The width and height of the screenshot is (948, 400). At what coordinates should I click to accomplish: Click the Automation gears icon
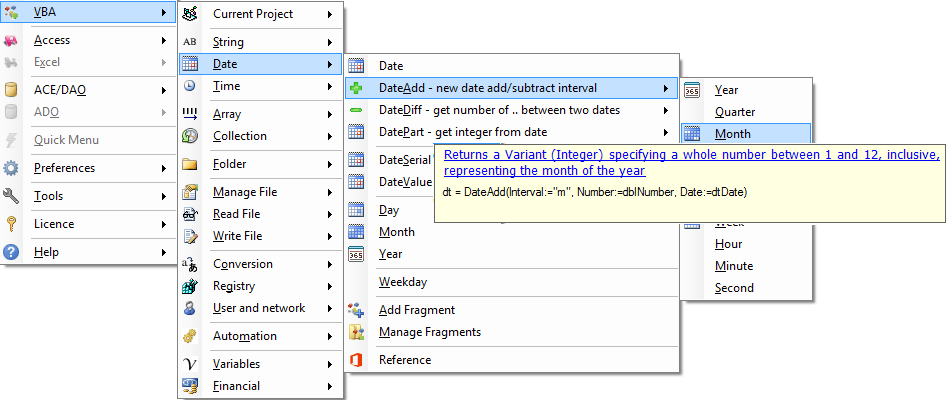tap(190, 336)
